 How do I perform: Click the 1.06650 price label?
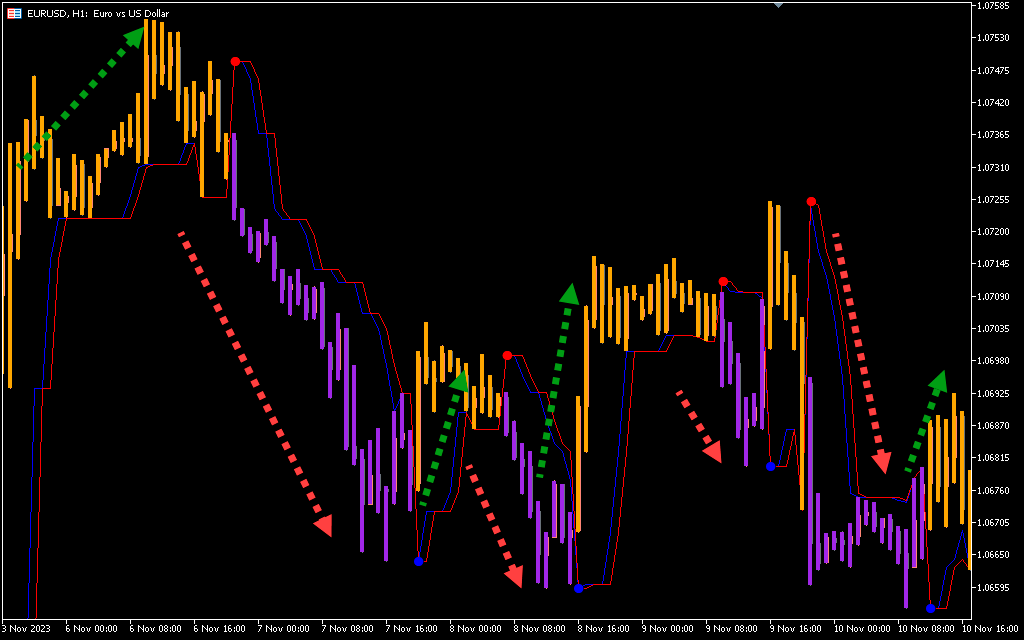995,554
